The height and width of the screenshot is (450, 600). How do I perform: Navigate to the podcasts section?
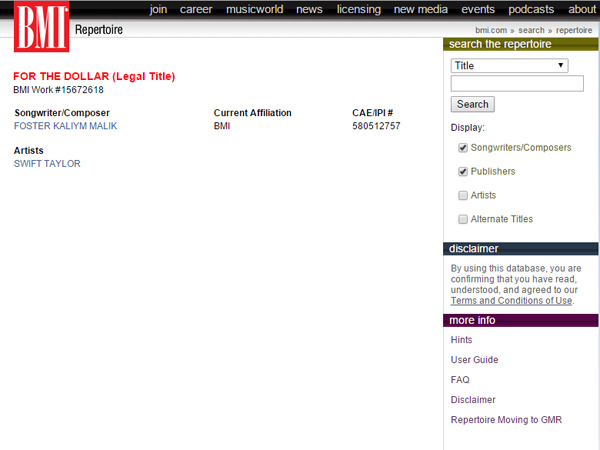pos(530,9)
